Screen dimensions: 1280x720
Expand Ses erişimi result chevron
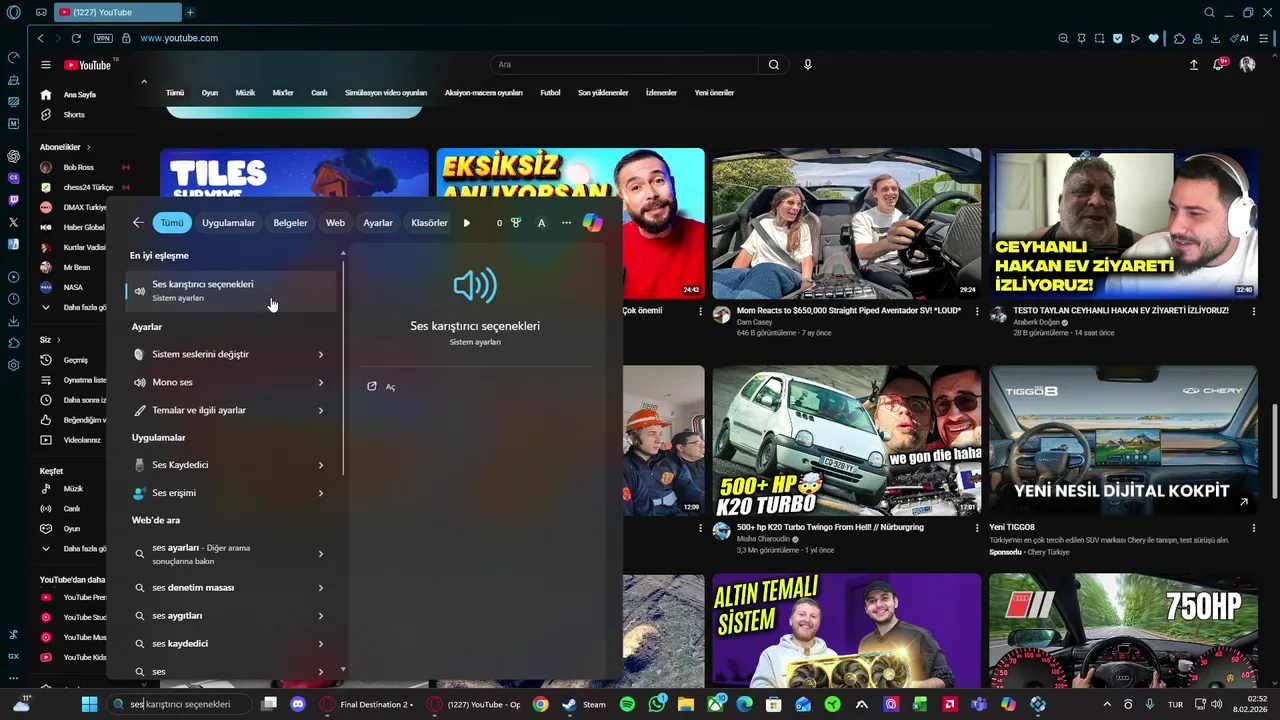pyautogui.click(x=321, y=493)
